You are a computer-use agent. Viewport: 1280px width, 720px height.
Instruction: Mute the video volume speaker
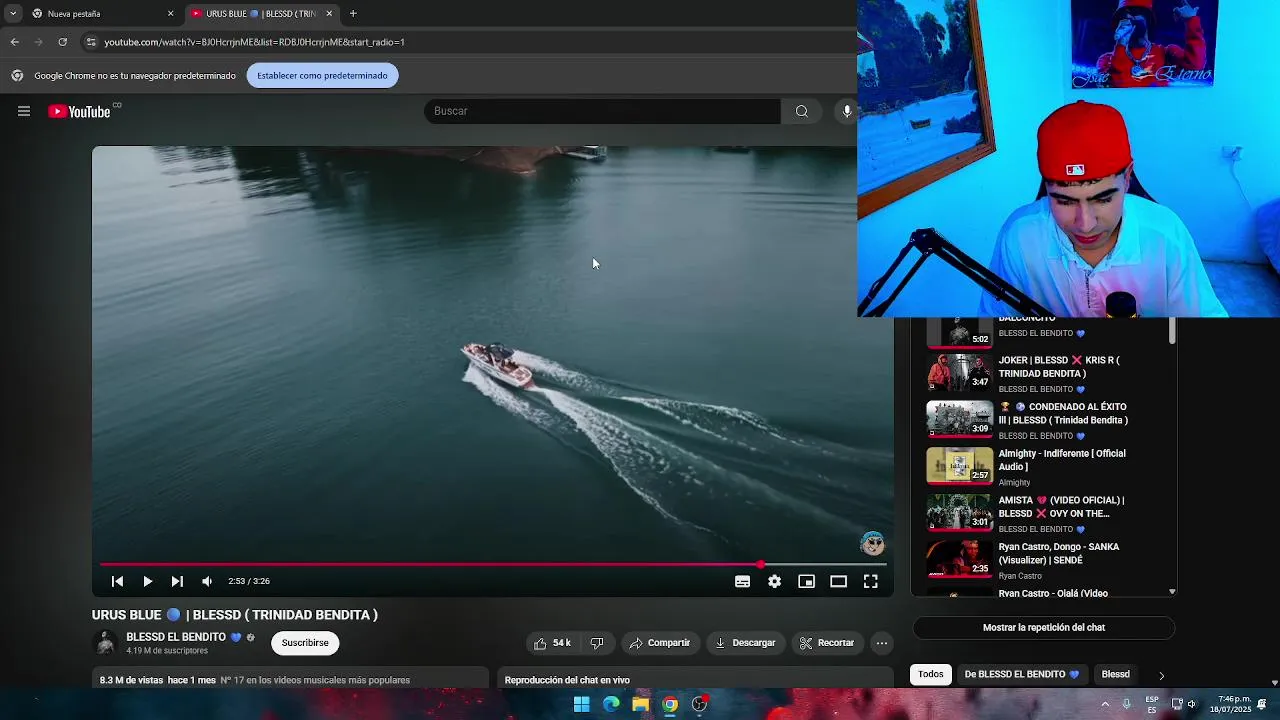(x=207, y=581)
